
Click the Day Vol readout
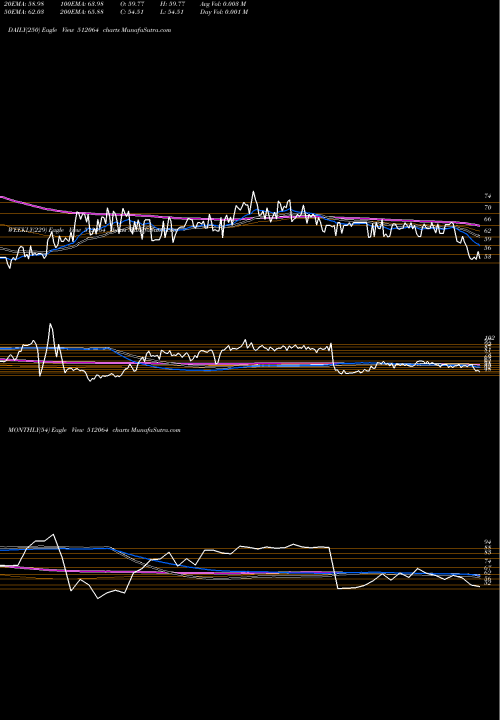pos(224,12)
